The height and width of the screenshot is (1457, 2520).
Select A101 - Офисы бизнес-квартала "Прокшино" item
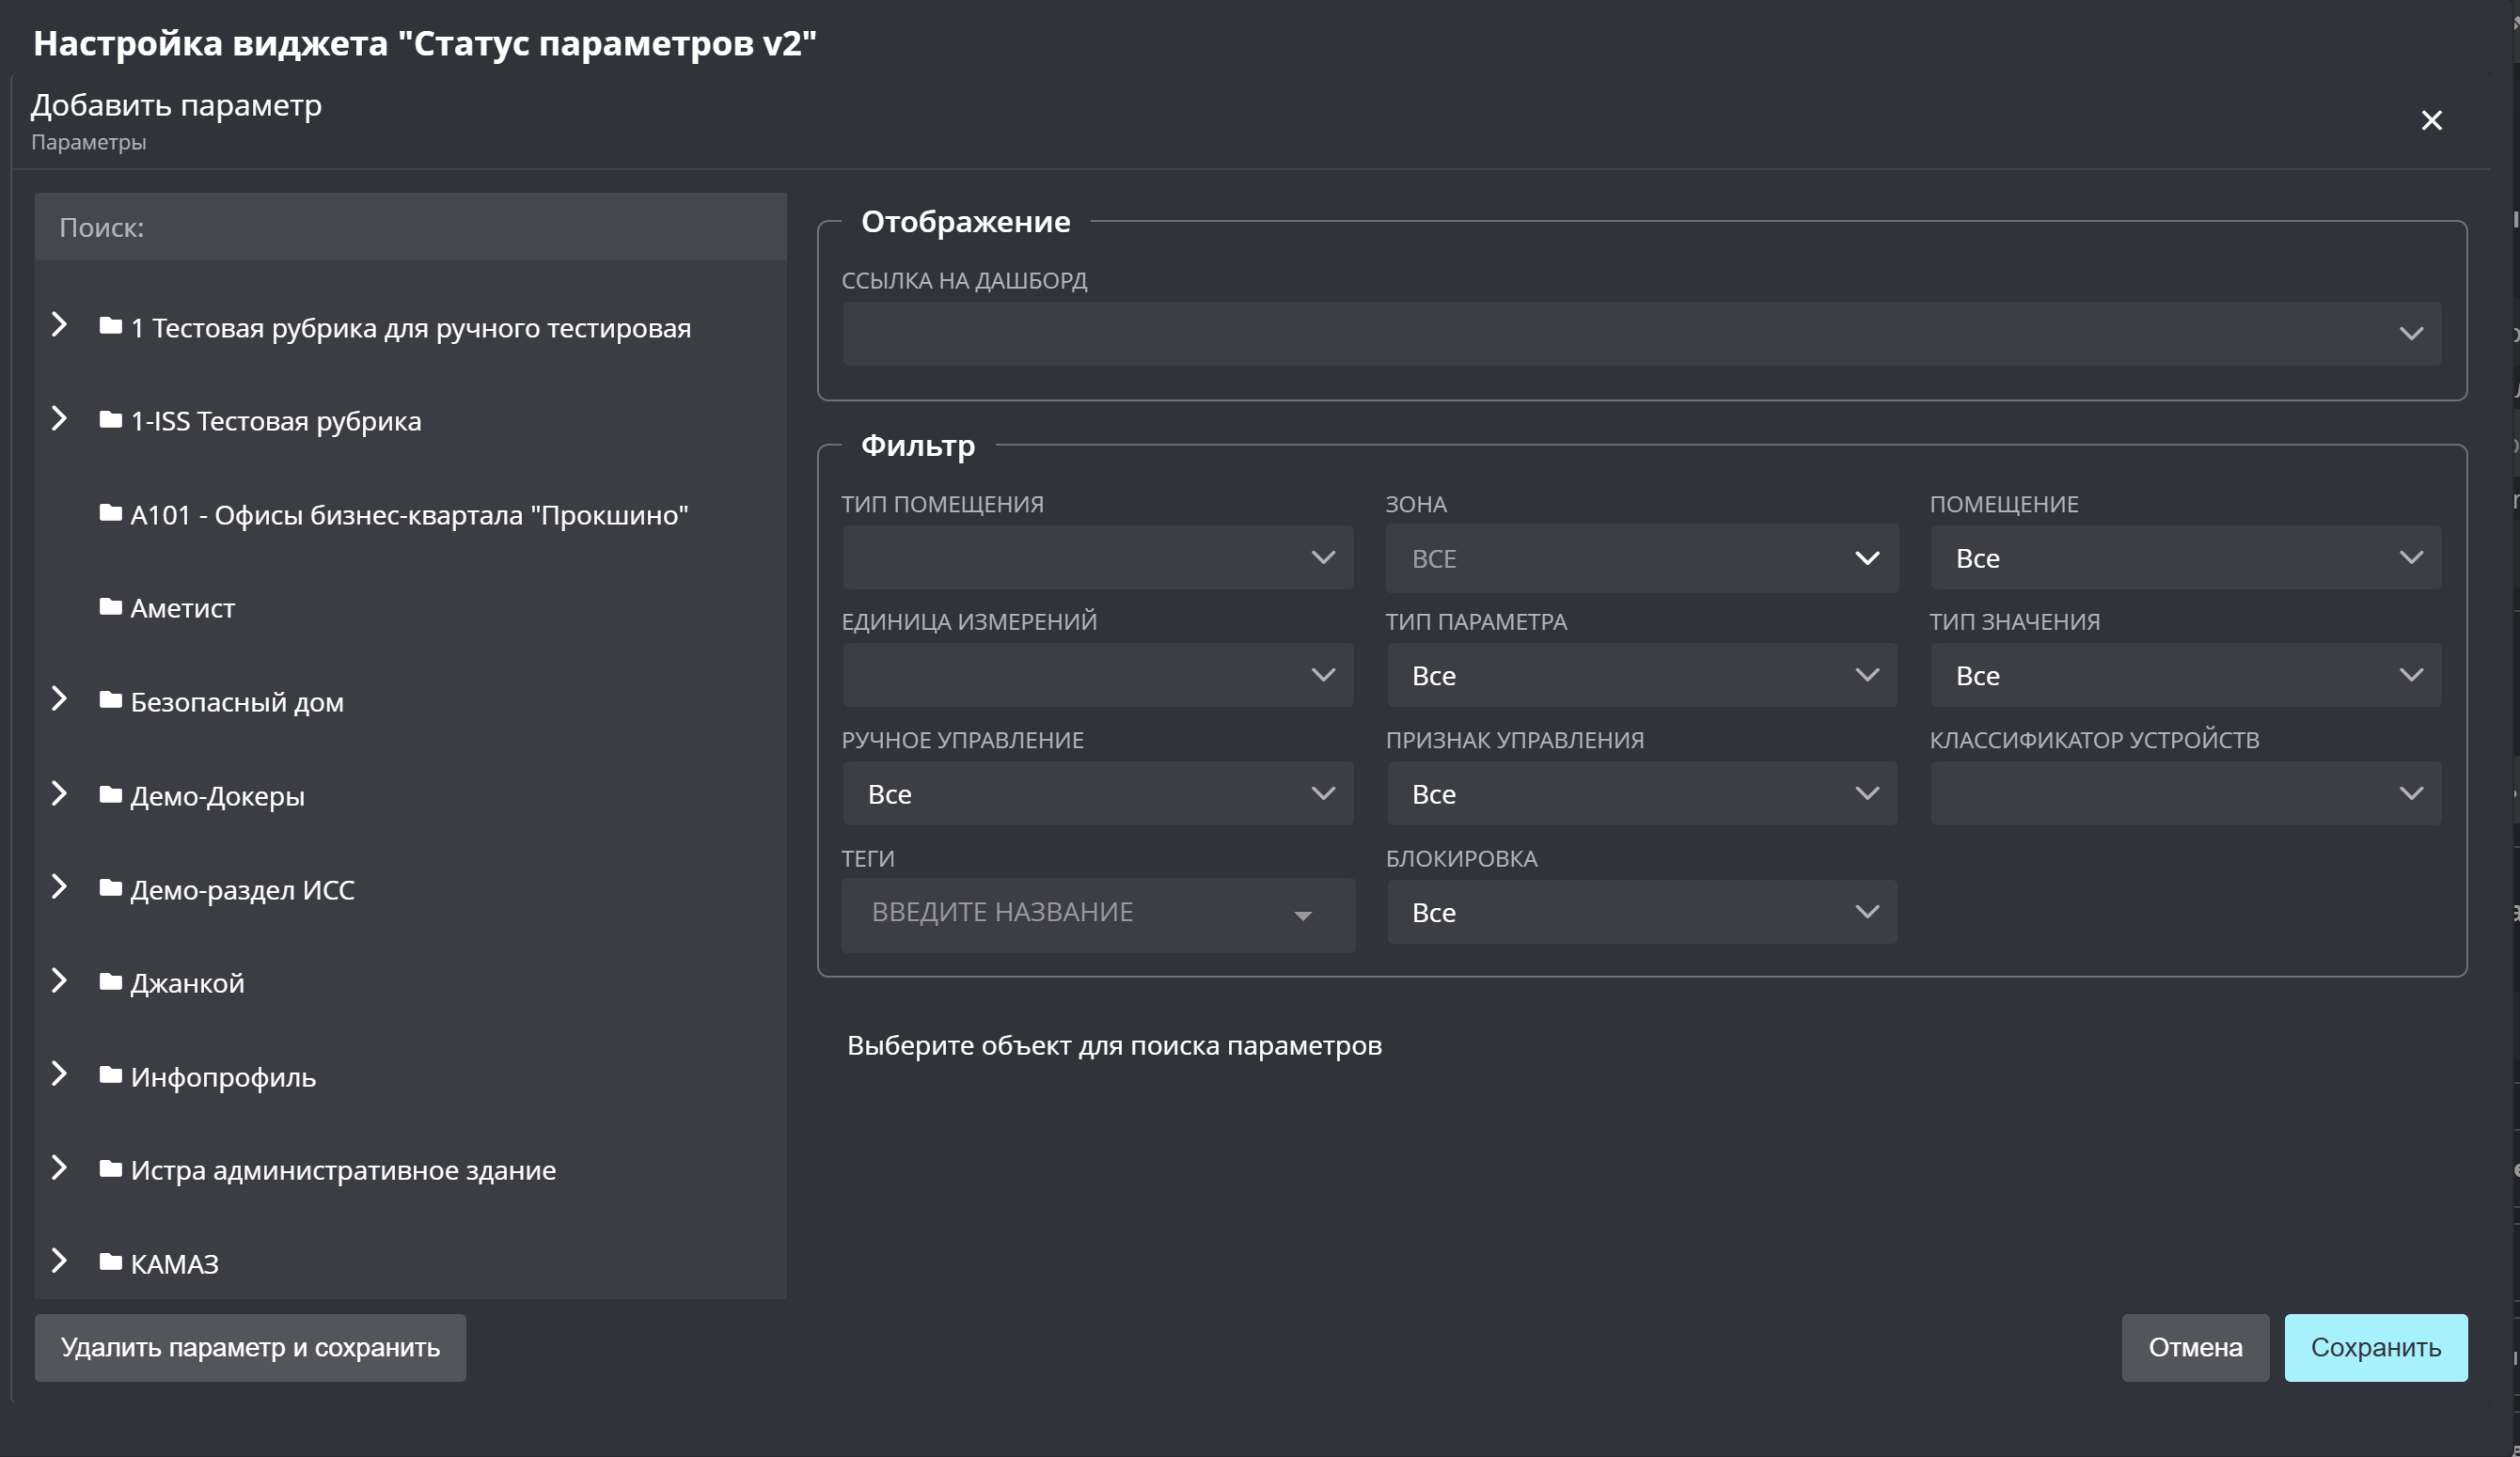409,515
